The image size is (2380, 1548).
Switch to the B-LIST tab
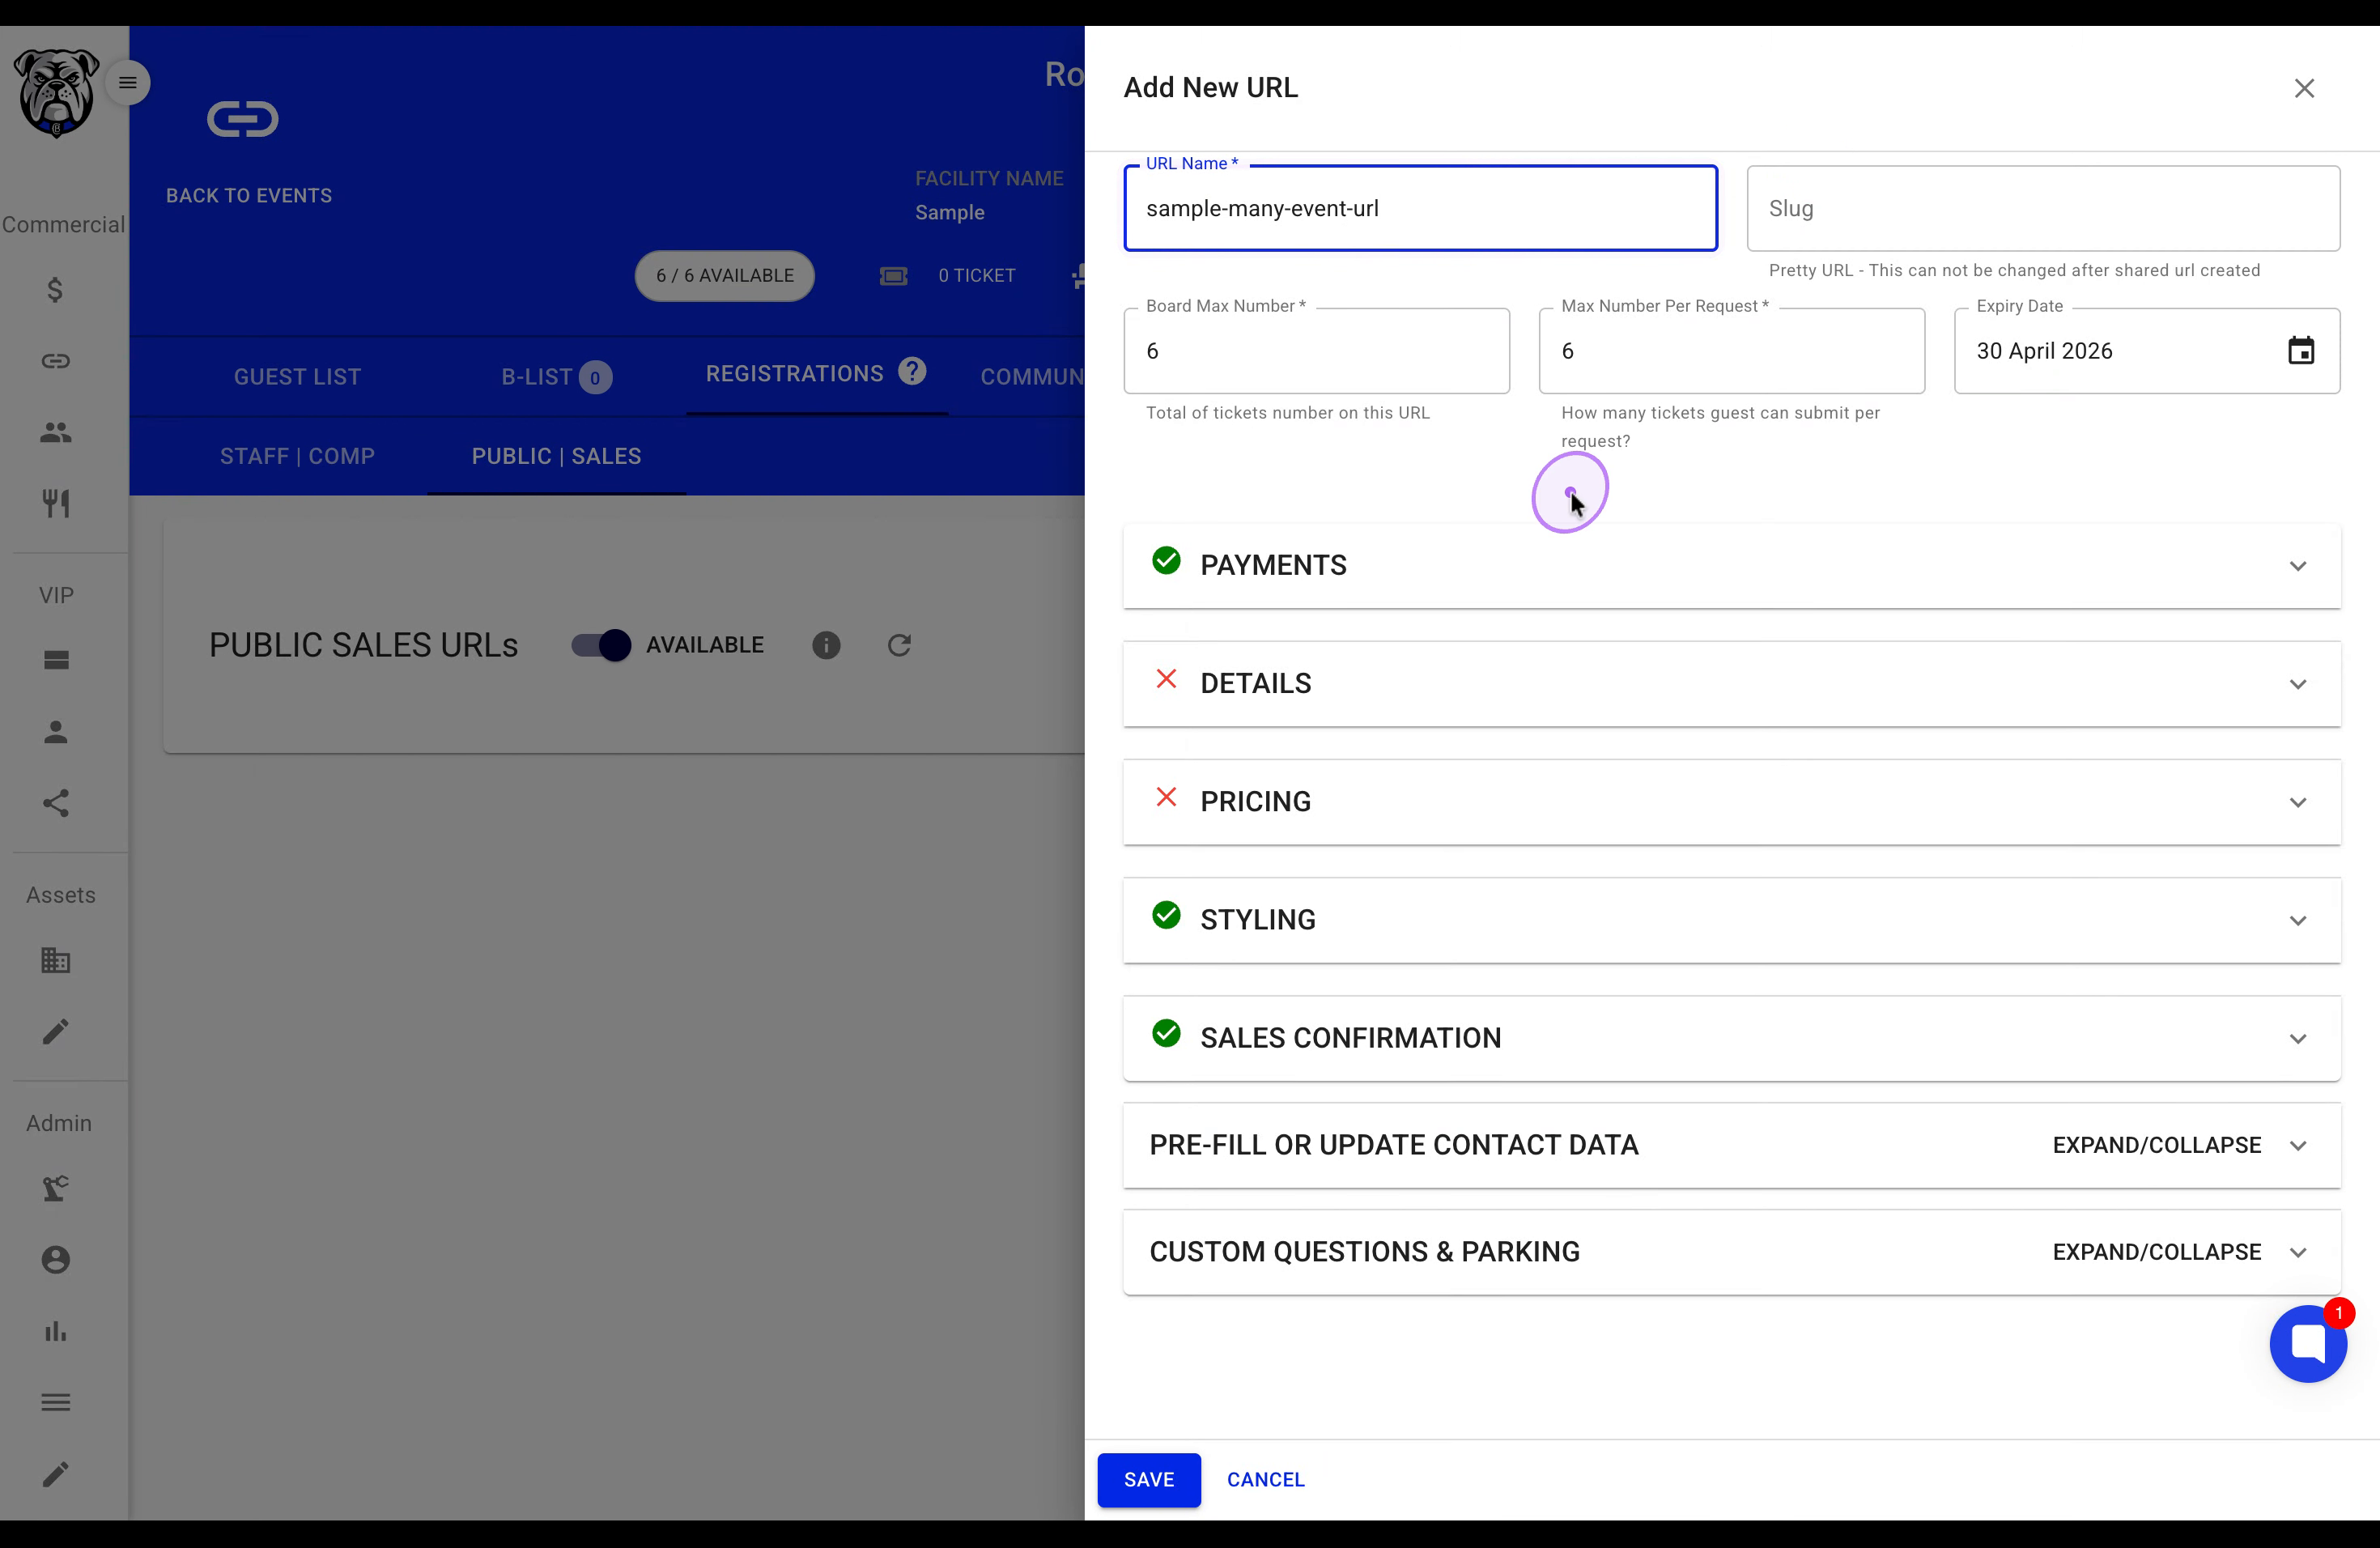coord(556,377)
